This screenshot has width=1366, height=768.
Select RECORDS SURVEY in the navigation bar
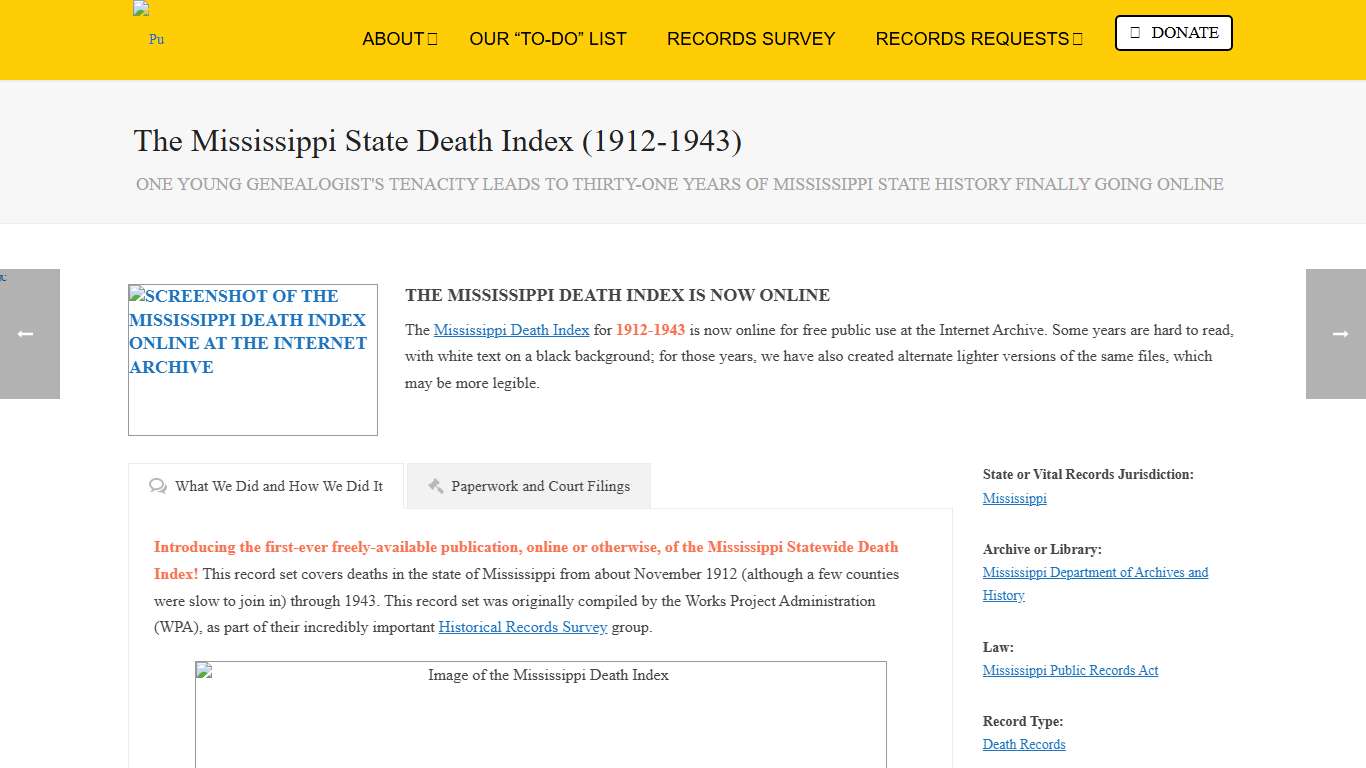(x=751, y=39)
